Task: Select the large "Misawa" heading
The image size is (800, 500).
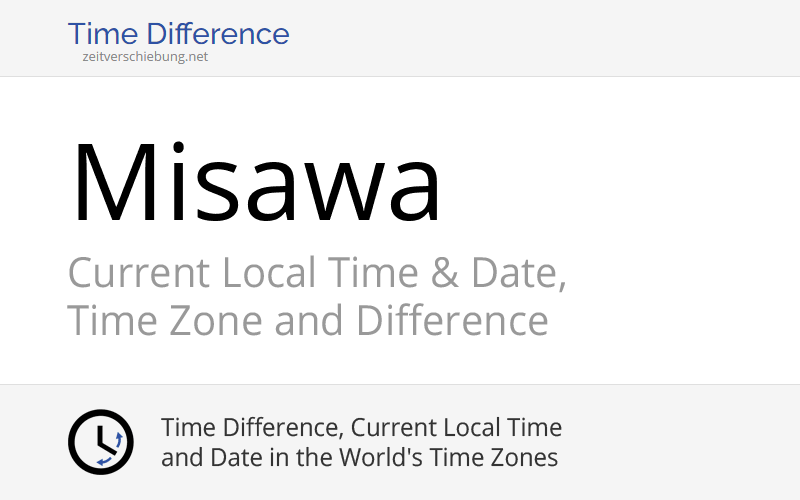Action: pyautogui.click(x=255, y=182)
